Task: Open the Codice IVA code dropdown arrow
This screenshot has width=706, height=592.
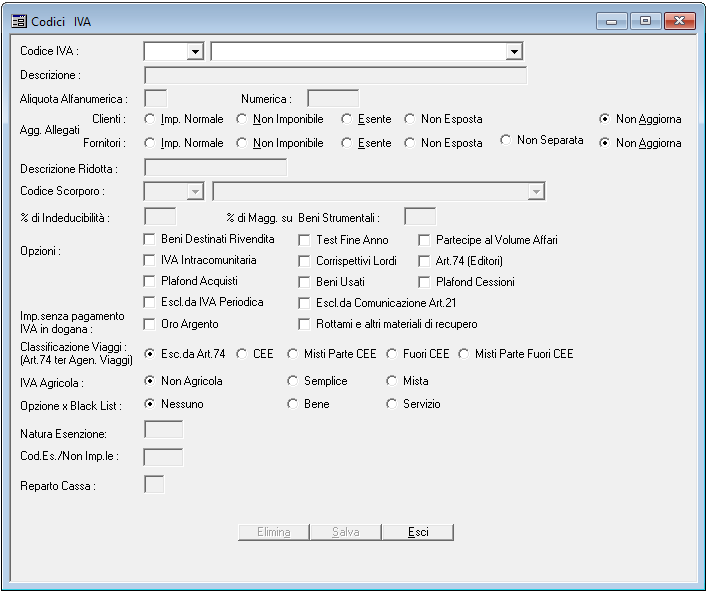Action: tap(195, 51)
